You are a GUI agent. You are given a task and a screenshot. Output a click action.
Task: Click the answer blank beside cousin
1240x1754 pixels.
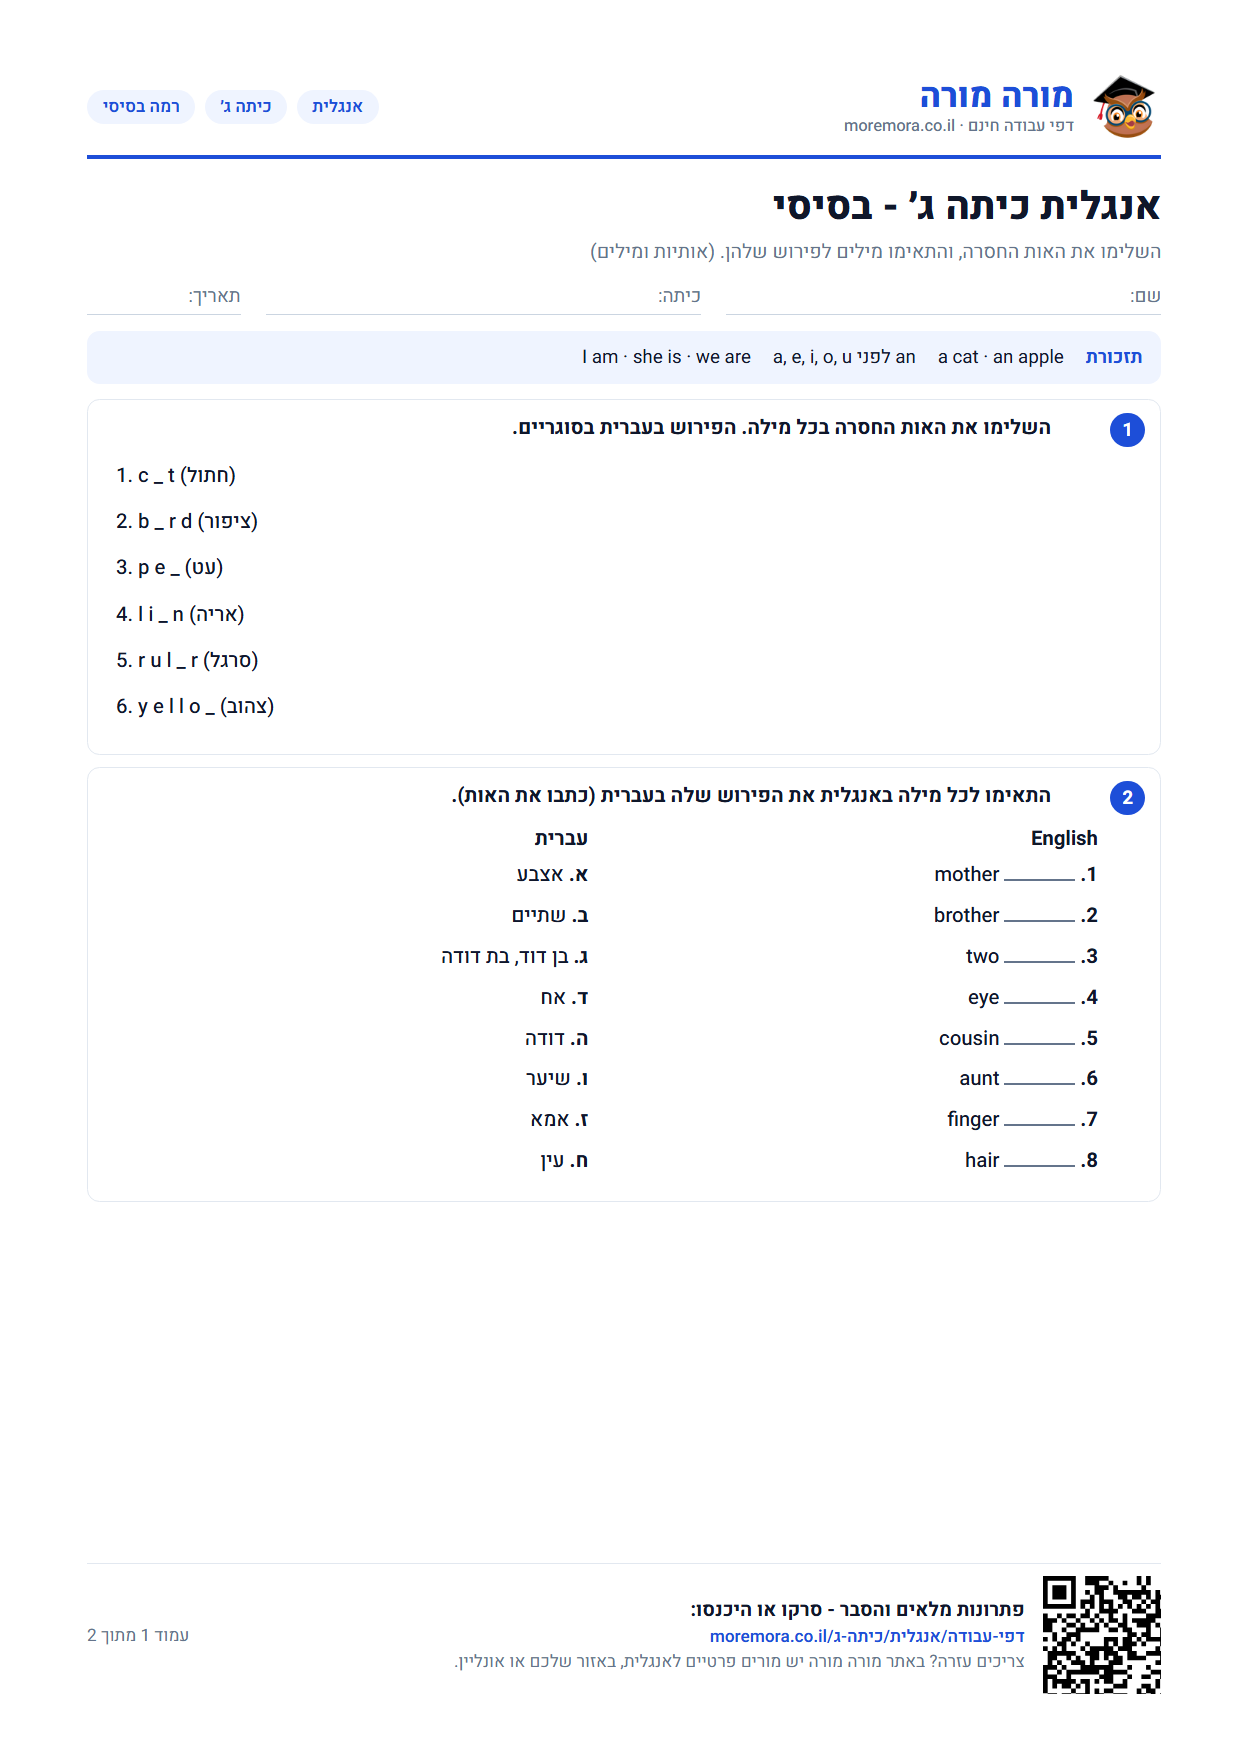pos(1039,1040)
